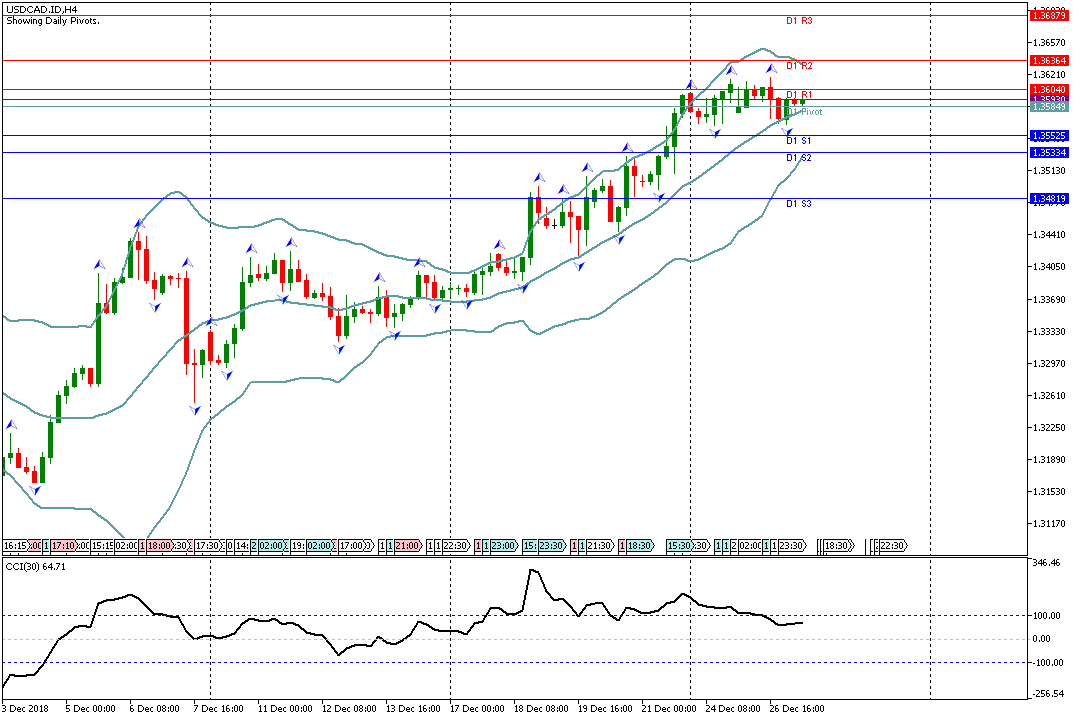Click the 17 Dec 00:00 time label

[x=477, y=708]
